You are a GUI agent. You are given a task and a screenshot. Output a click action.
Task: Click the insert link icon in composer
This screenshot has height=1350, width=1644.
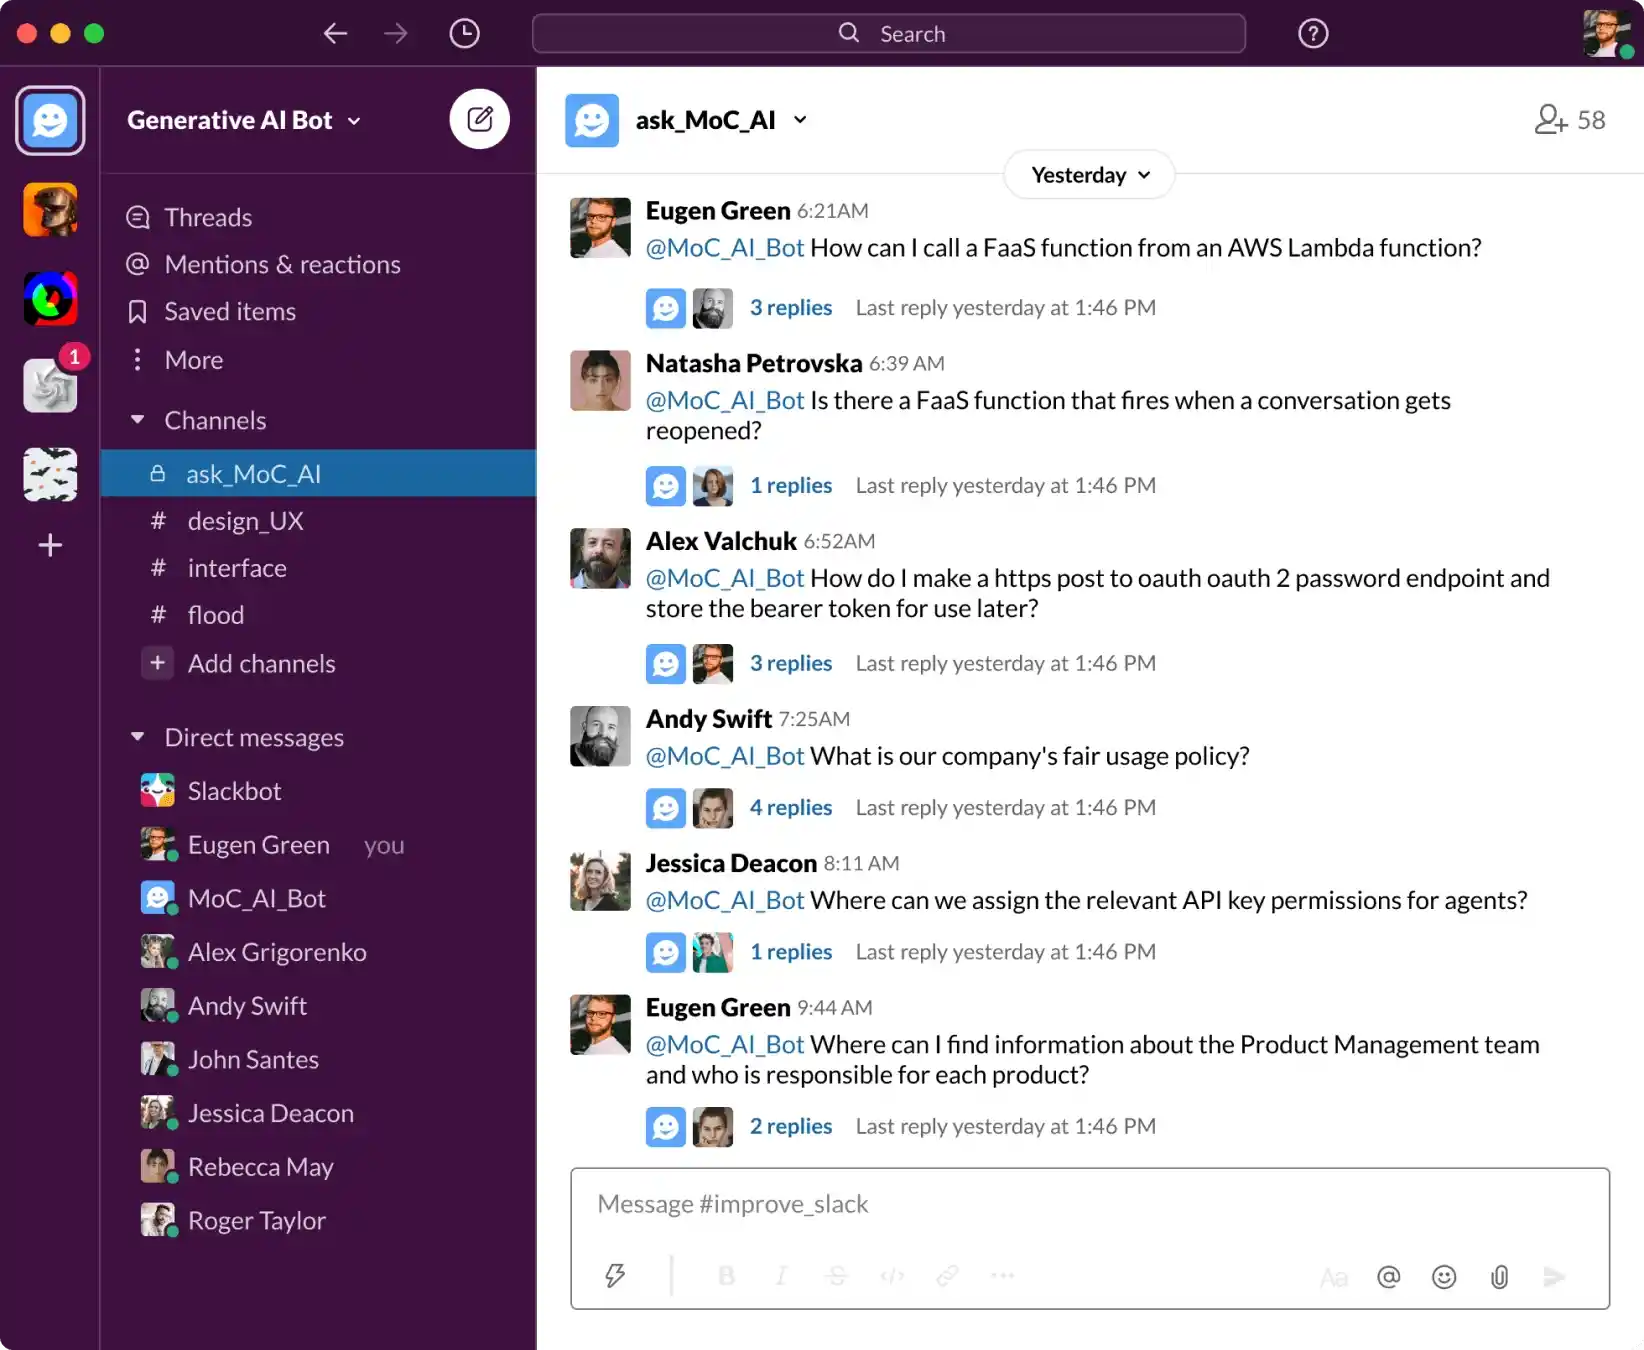[x=947, y=1276]
